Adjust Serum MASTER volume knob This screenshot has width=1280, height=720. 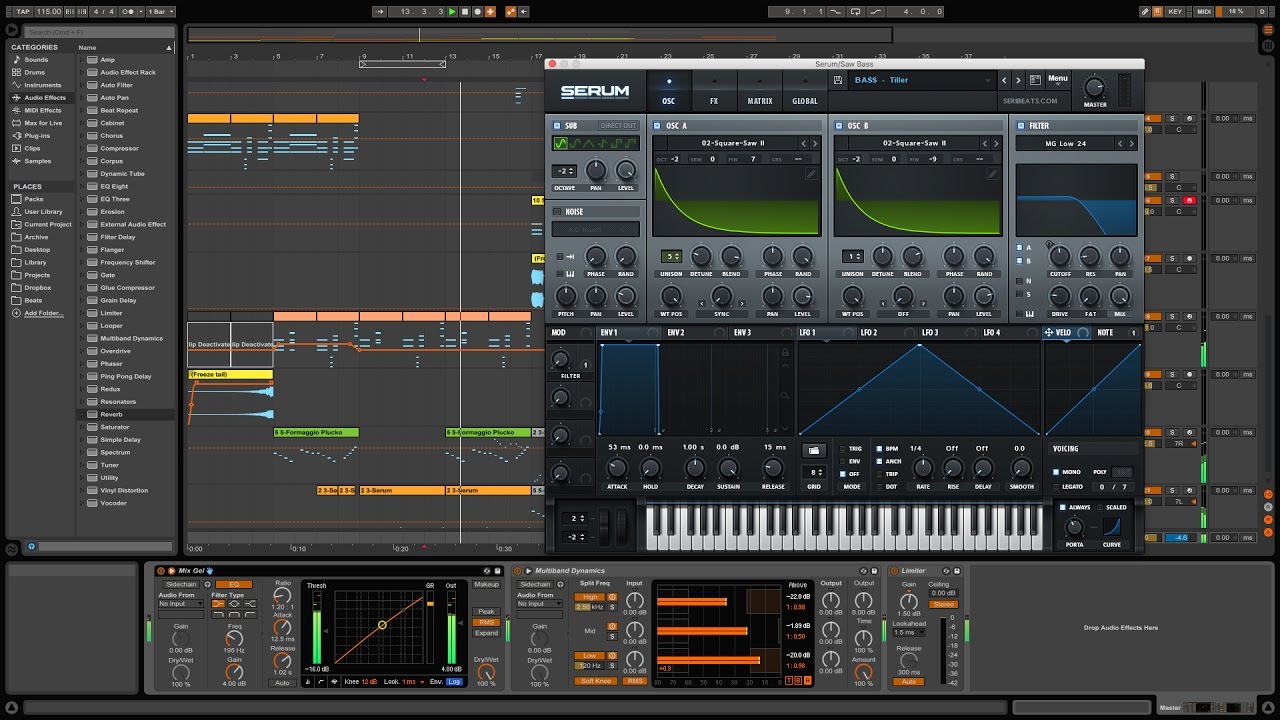[1095, 87]
